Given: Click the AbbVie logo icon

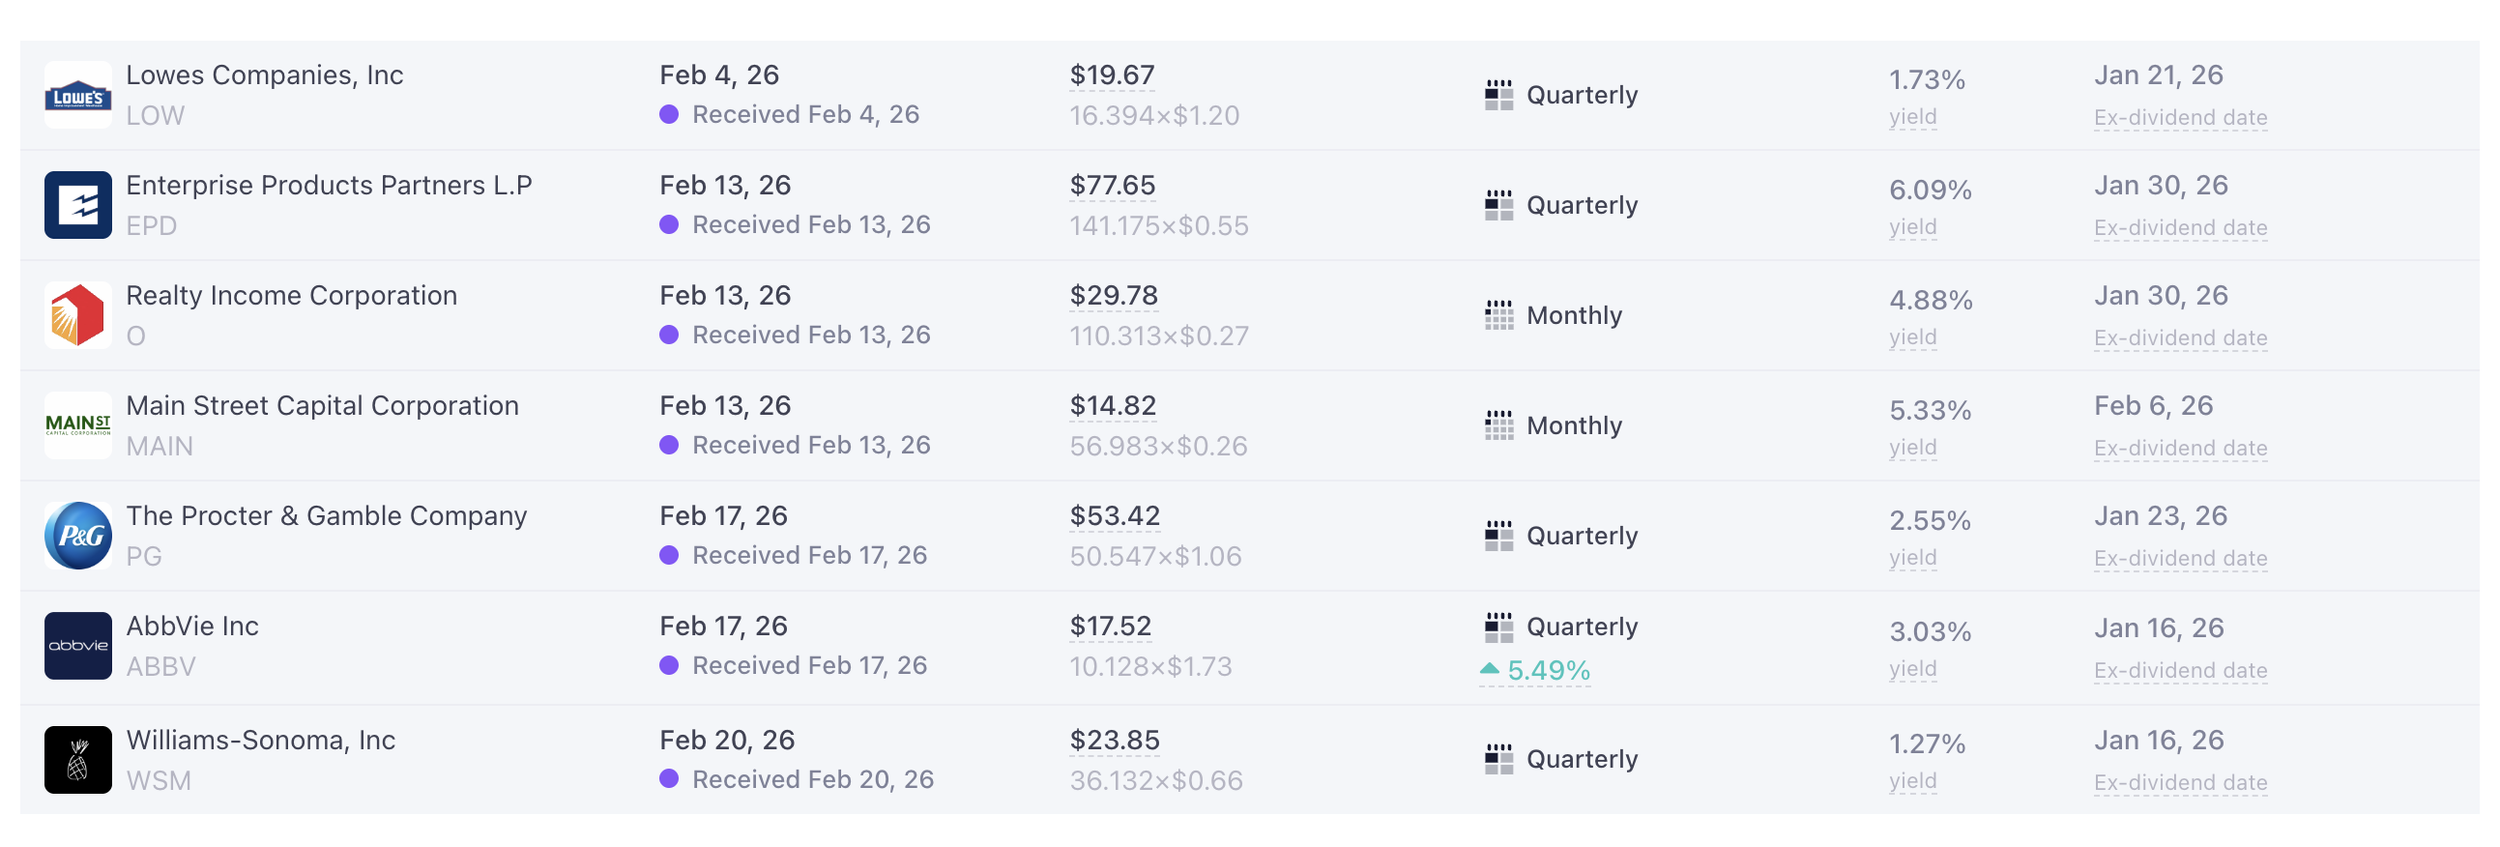Looking at the screenshot, I should click(78, 646).
